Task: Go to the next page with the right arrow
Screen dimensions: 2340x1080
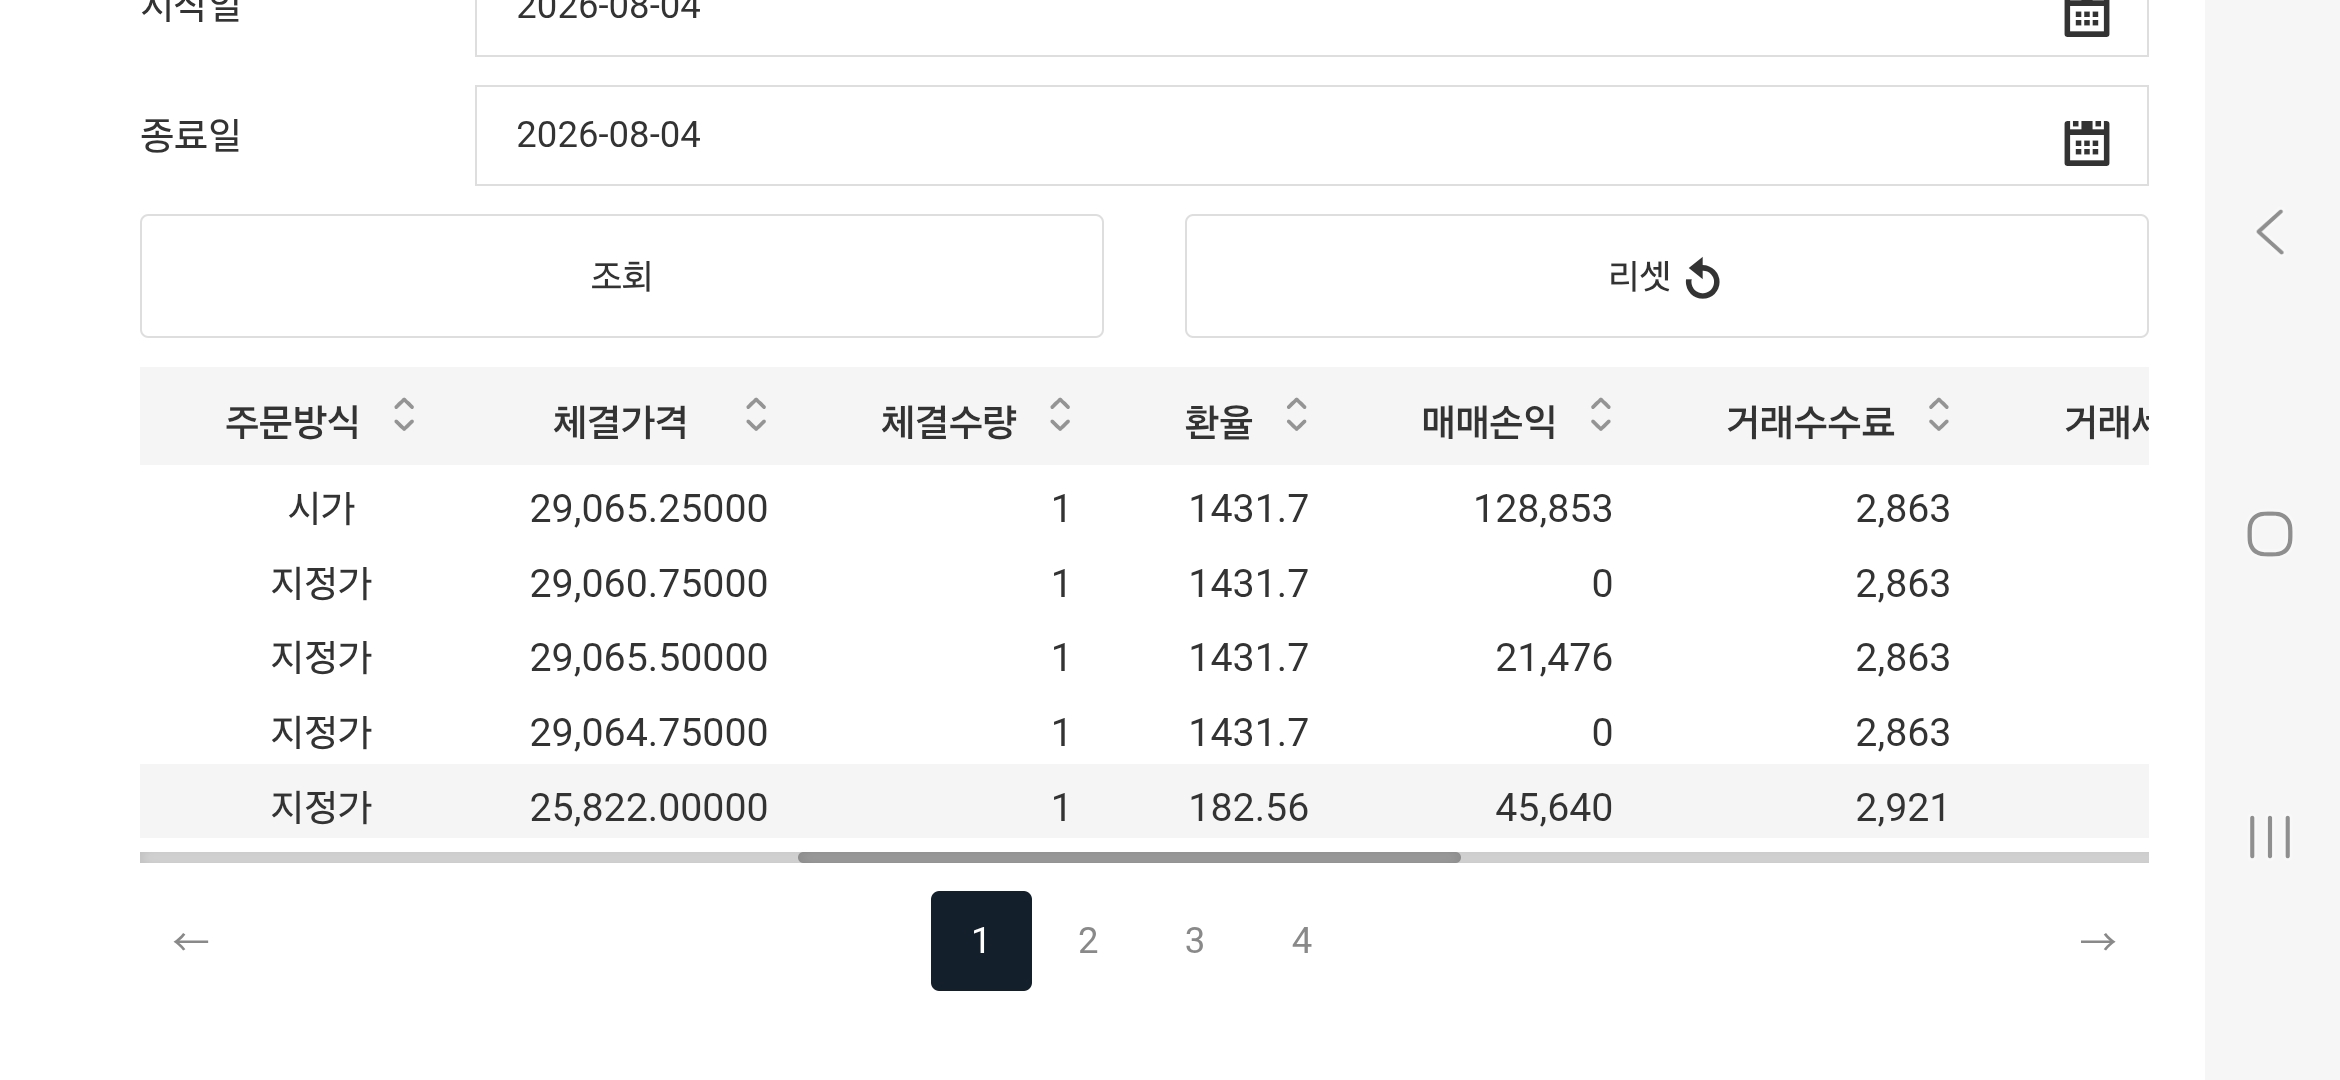Action: tap(2097, 941)
